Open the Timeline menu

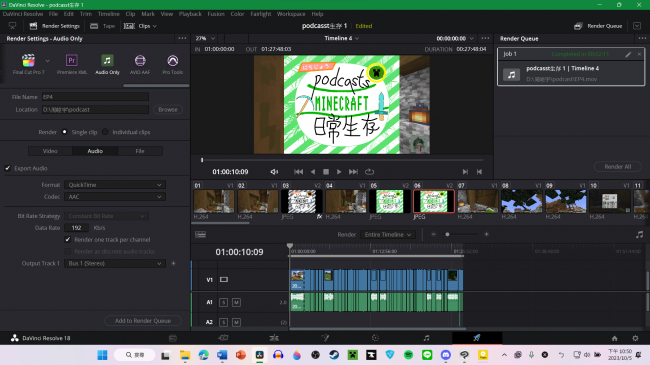tap(108, 14)
